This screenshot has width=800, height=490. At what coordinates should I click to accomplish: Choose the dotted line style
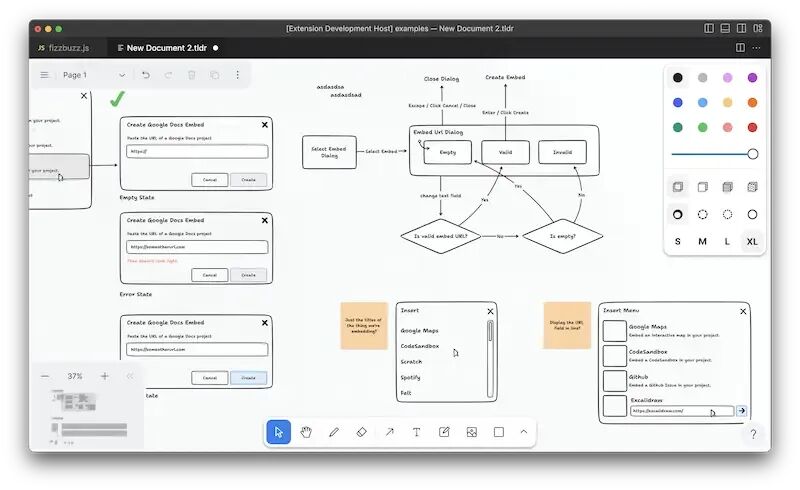coord(728,214)
